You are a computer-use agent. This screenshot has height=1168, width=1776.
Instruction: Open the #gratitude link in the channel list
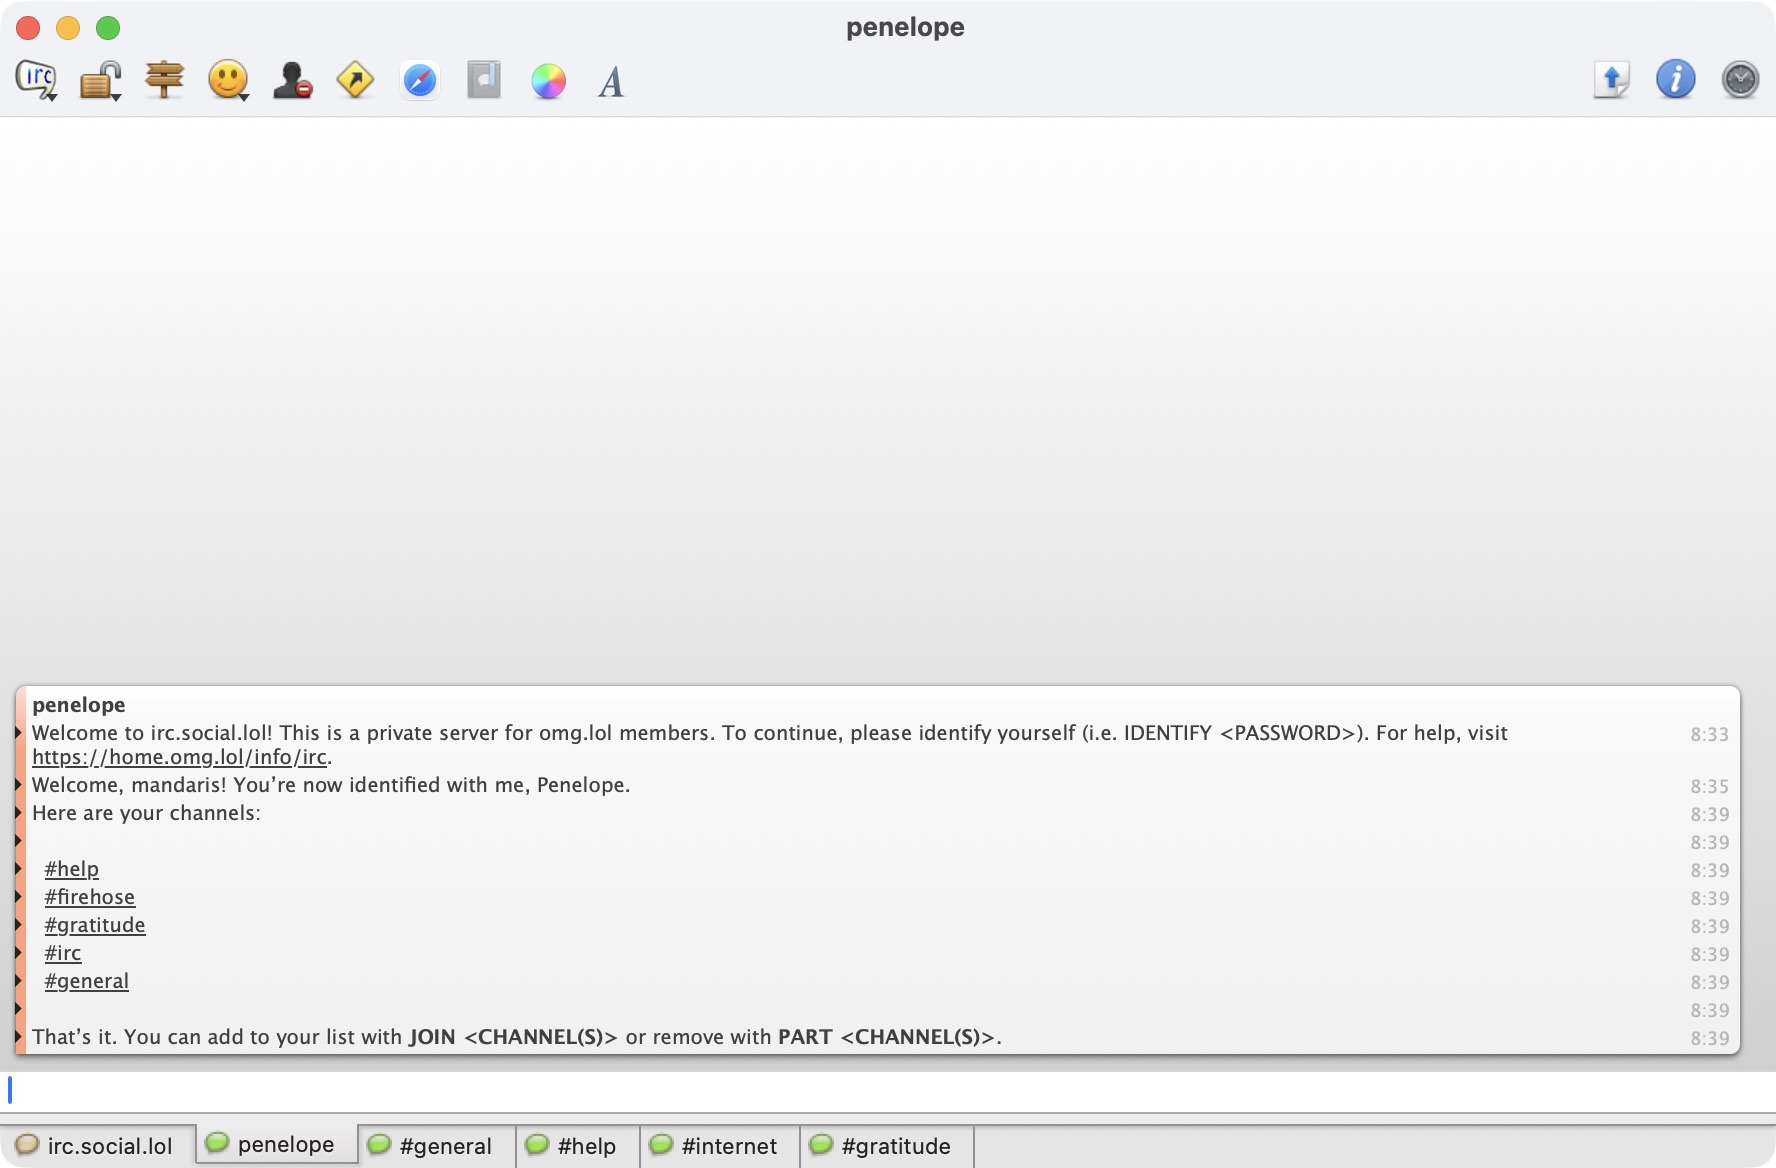coord(95,925)
